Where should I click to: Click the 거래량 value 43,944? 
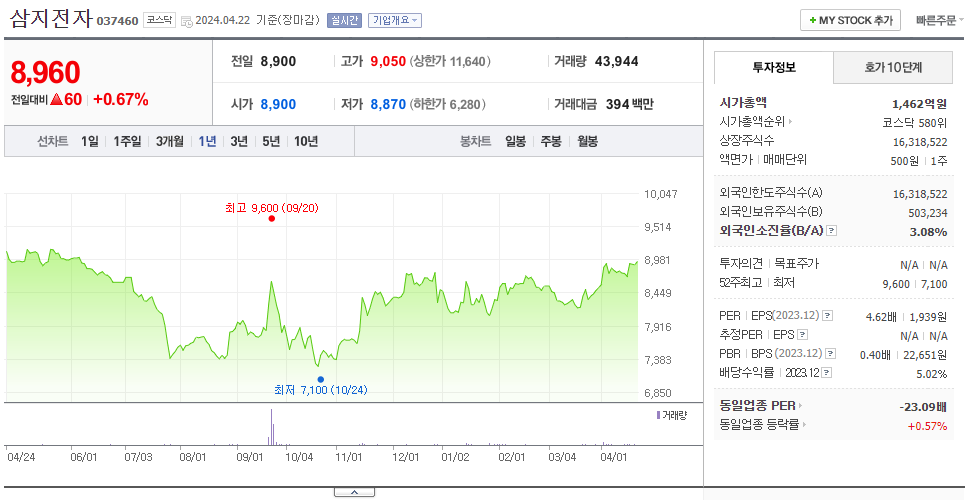coord(617,62)
